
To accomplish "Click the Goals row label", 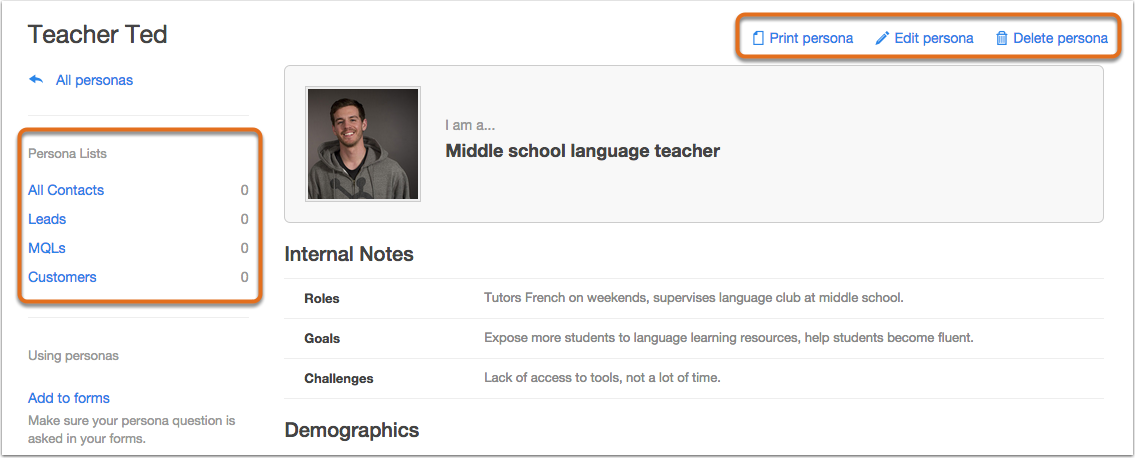I will [x=322, y=338].
